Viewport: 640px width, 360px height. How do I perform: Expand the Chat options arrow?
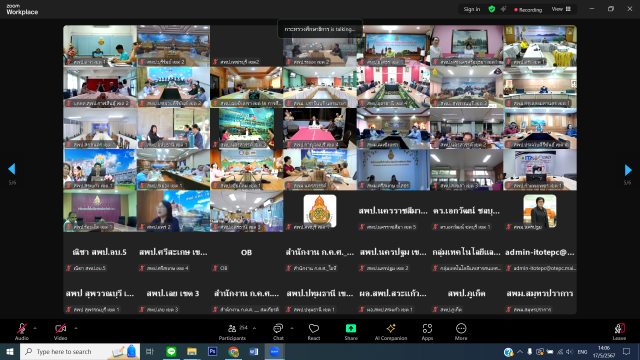coord(292,328)
